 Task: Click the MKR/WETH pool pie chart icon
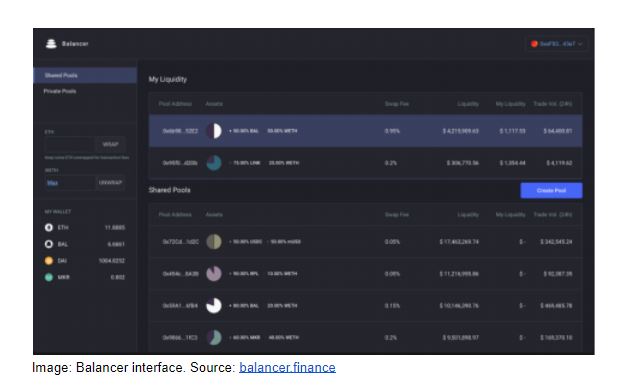pos(214,337)
